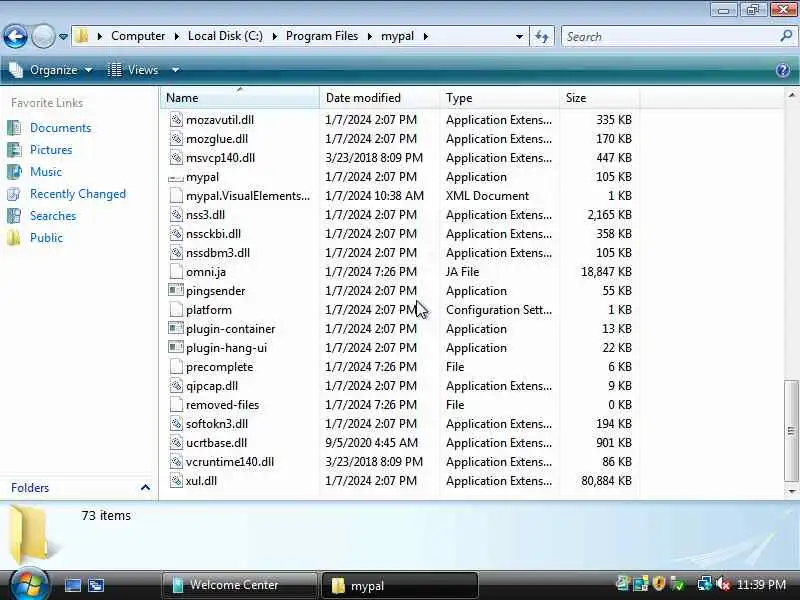
Task: Open the Searches favorite link icon
Action: tap(14, 216)
